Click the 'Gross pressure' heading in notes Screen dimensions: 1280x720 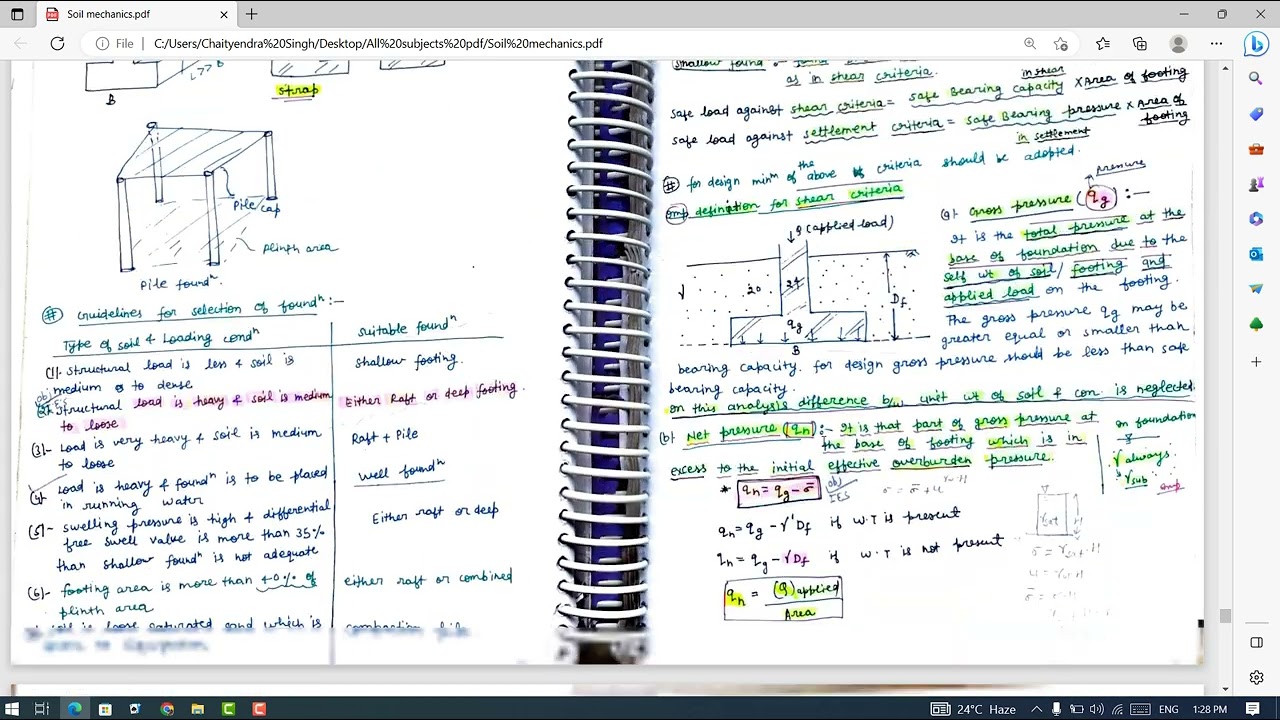pyautogui.click(x=1020, y=206)
